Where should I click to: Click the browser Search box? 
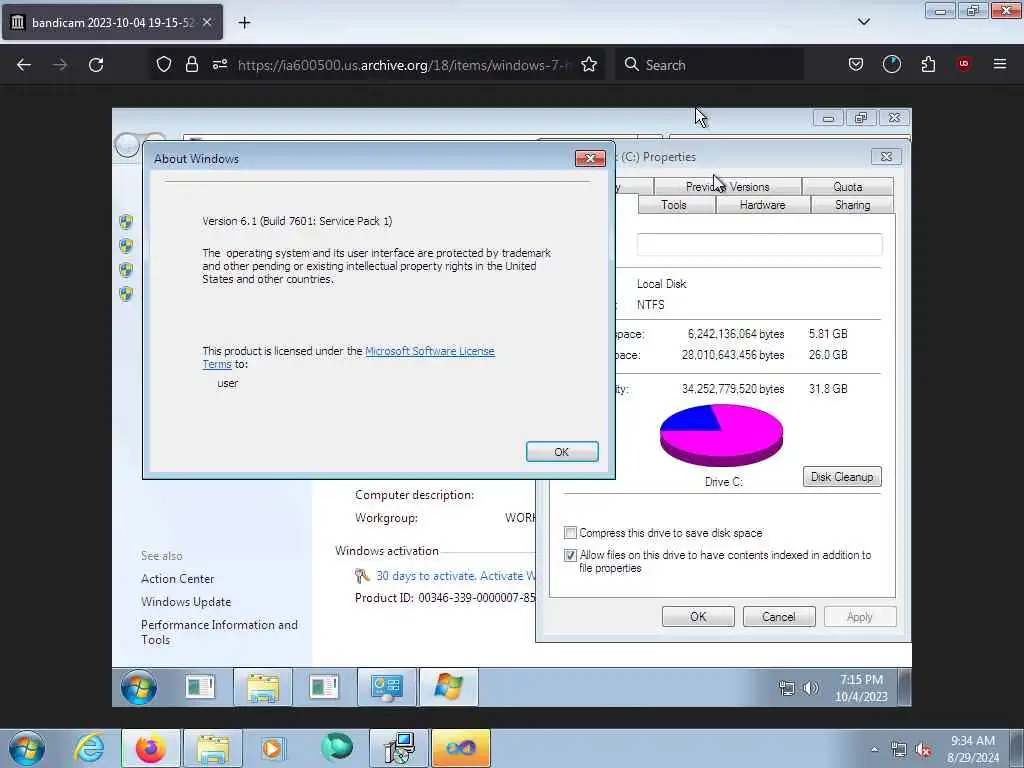tap(709, 64)
